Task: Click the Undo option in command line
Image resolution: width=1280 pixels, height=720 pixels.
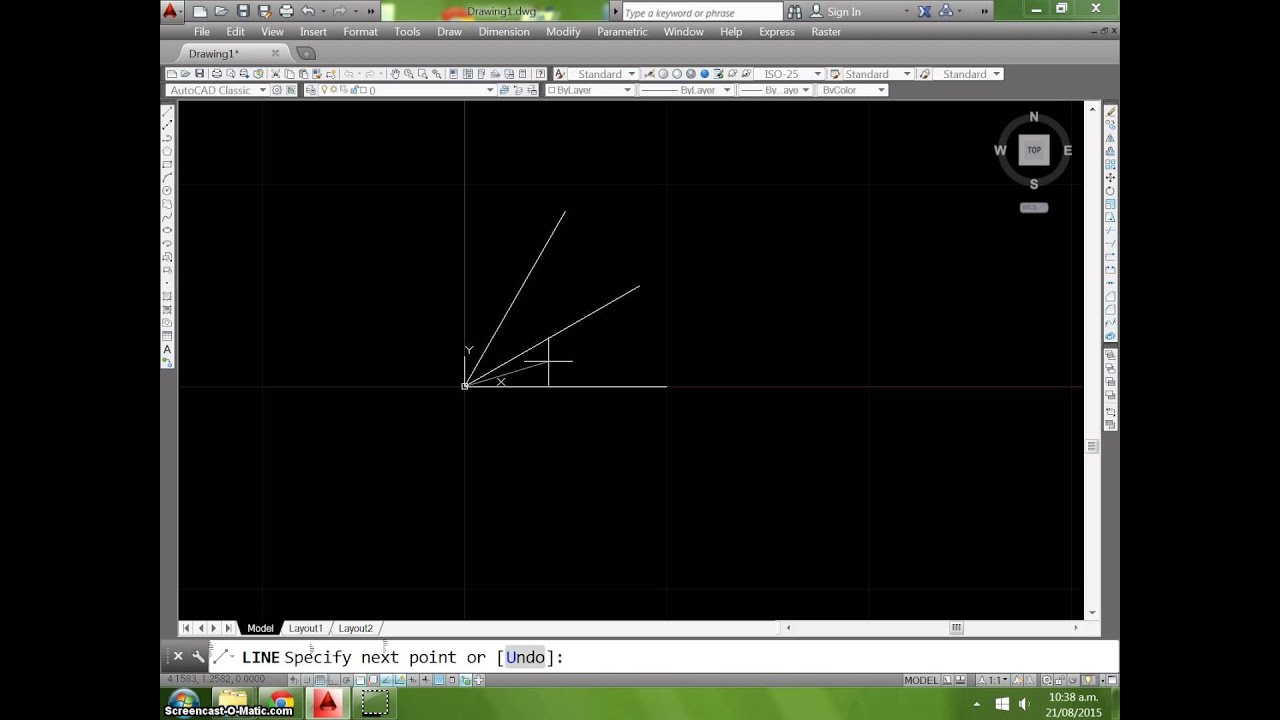Action: pyautogui.click(x=525, y=657)
